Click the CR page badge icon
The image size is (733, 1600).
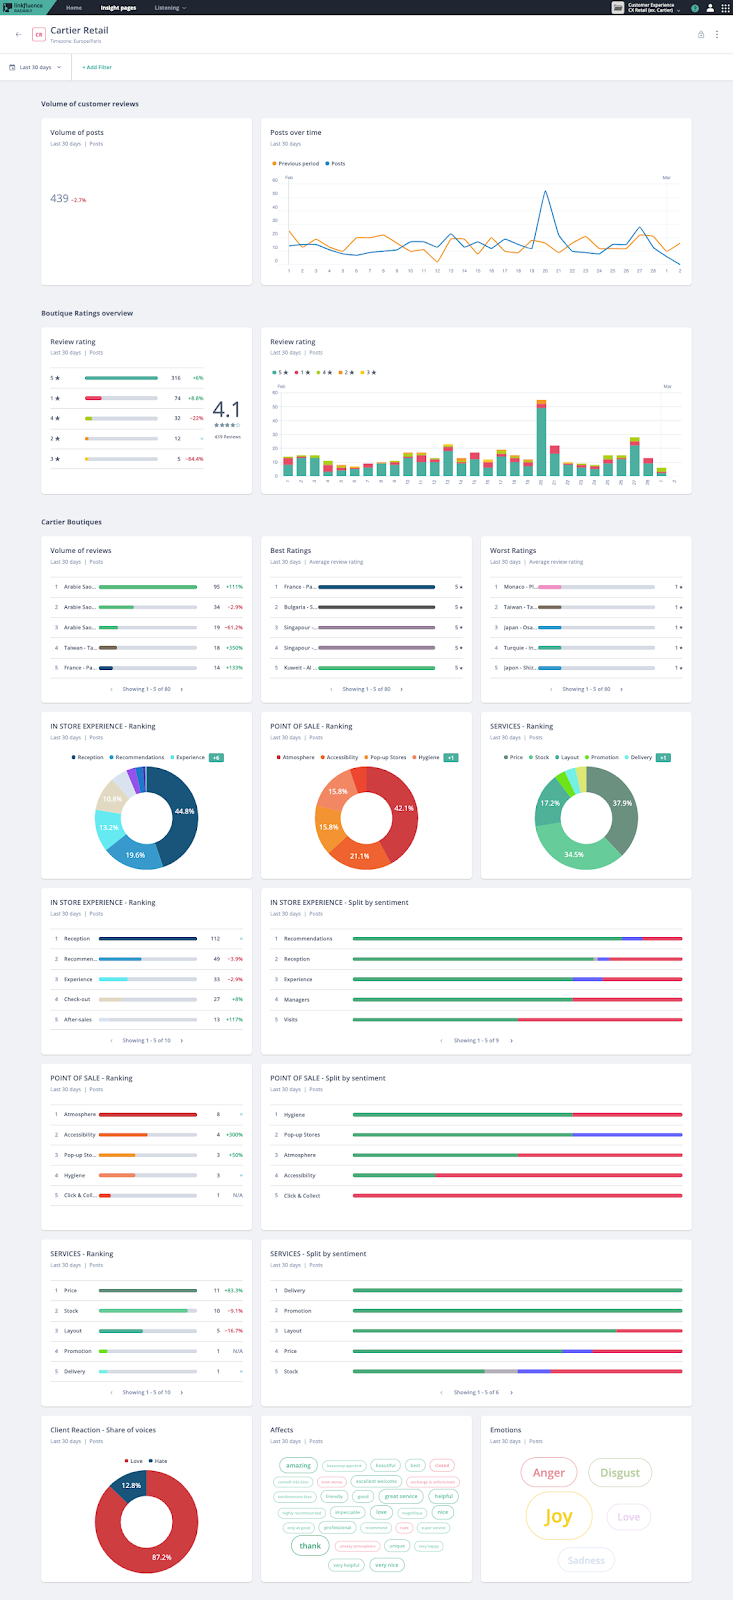39,34
